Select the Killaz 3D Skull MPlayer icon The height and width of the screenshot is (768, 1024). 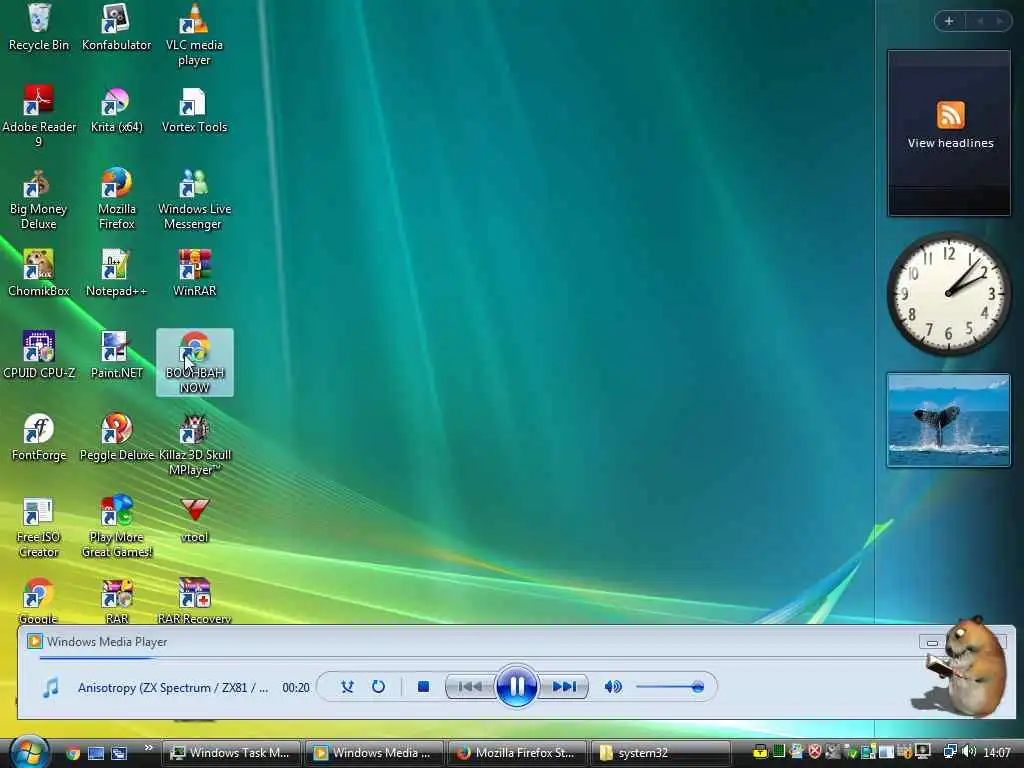[194, 444]
